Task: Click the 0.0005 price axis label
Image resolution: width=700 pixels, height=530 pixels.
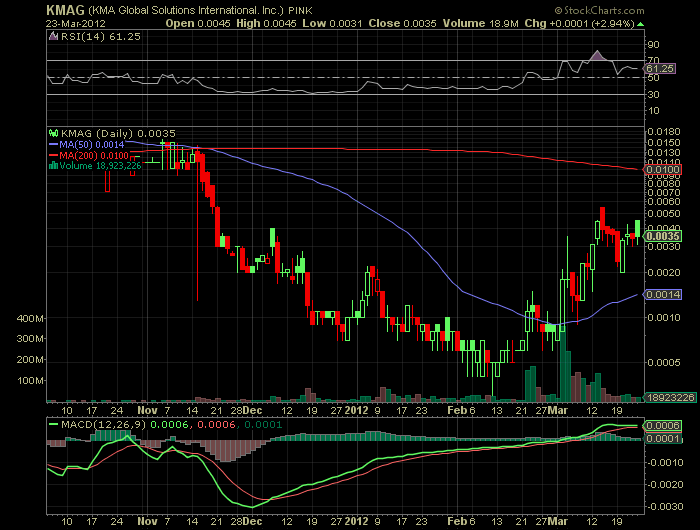Action: [x=664, y=362]
